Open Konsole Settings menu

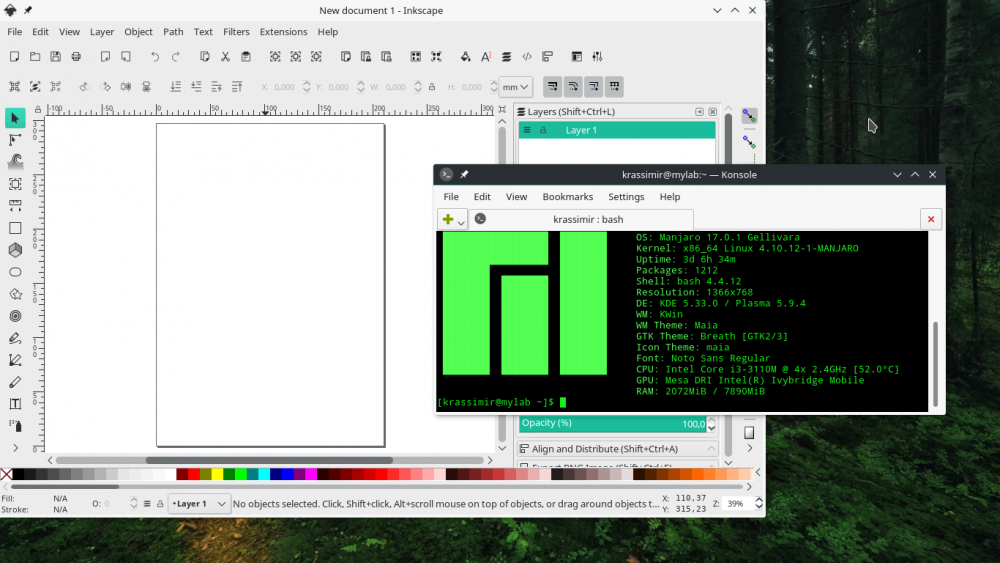(x=626, y=197)
